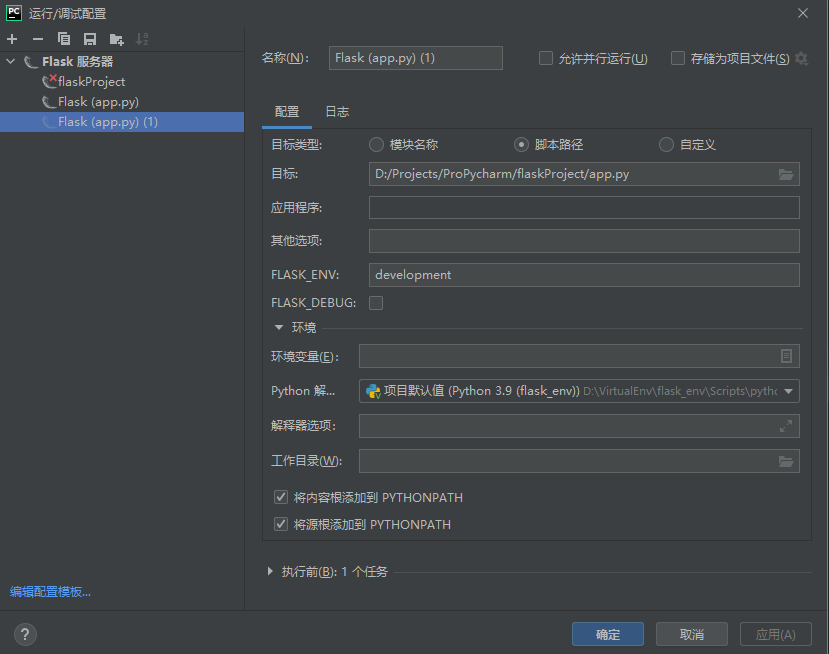Browse for working directory folder
829x654 pixels.
click(x=786, y=461)
